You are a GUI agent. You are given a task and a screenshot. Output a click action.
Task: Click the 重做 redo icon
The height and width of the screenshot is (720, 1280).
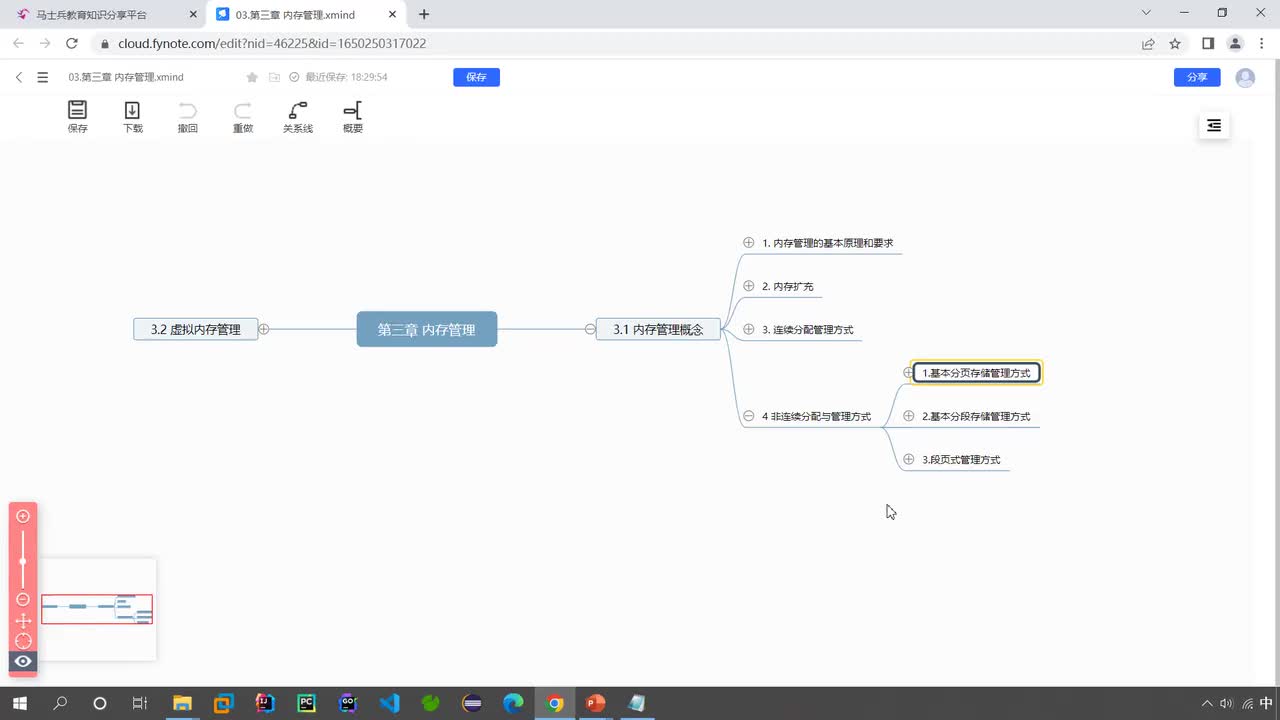pyautogui.click(x=242, y=116)
